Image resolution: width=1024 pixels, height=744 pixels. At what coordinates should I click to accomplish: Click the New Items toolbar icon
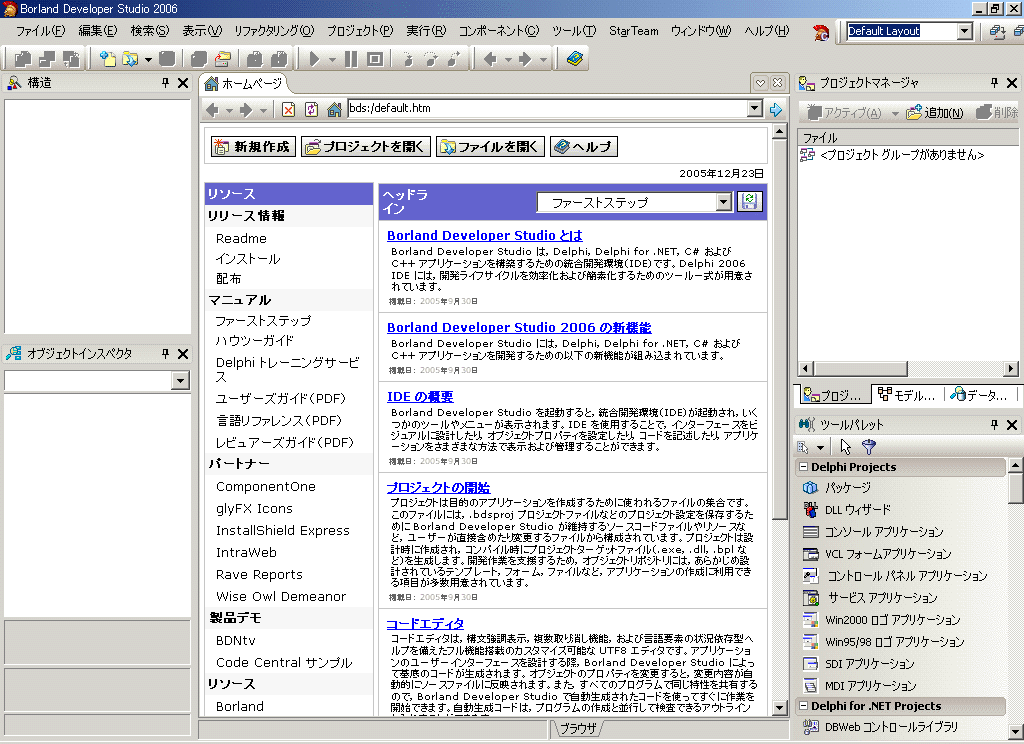point(106,59)
